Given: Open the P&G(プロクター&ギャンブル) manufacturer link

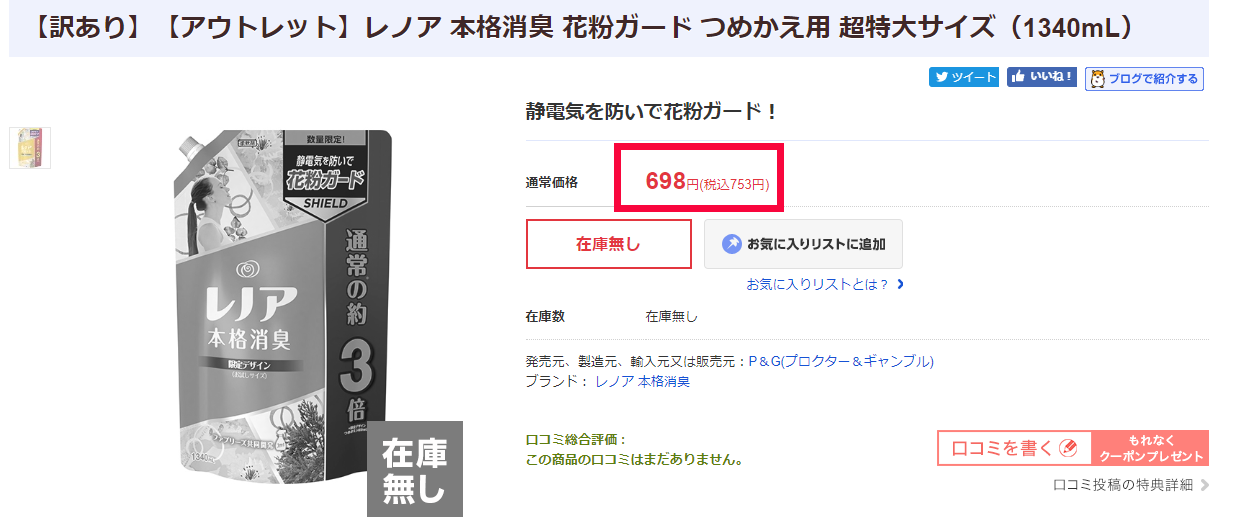Looking at the screenshot, I should click(x=841, y=361).
